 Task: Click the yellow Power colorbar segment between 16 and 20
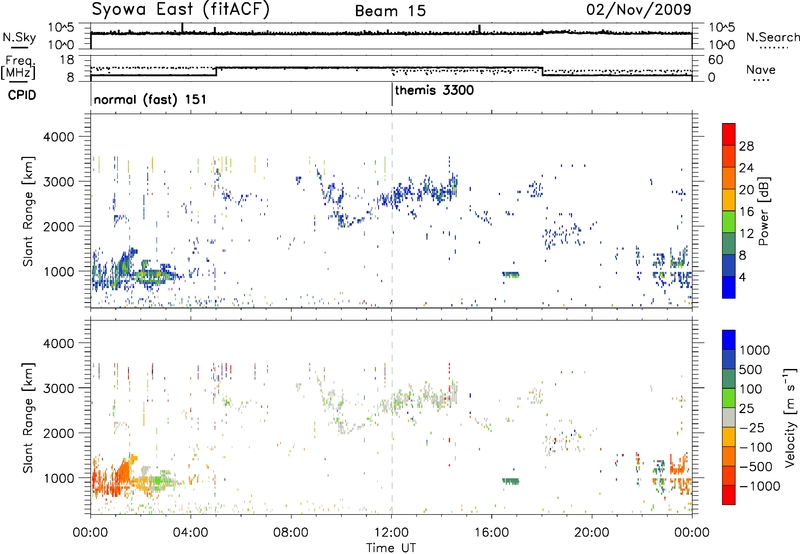click(729, 199)
